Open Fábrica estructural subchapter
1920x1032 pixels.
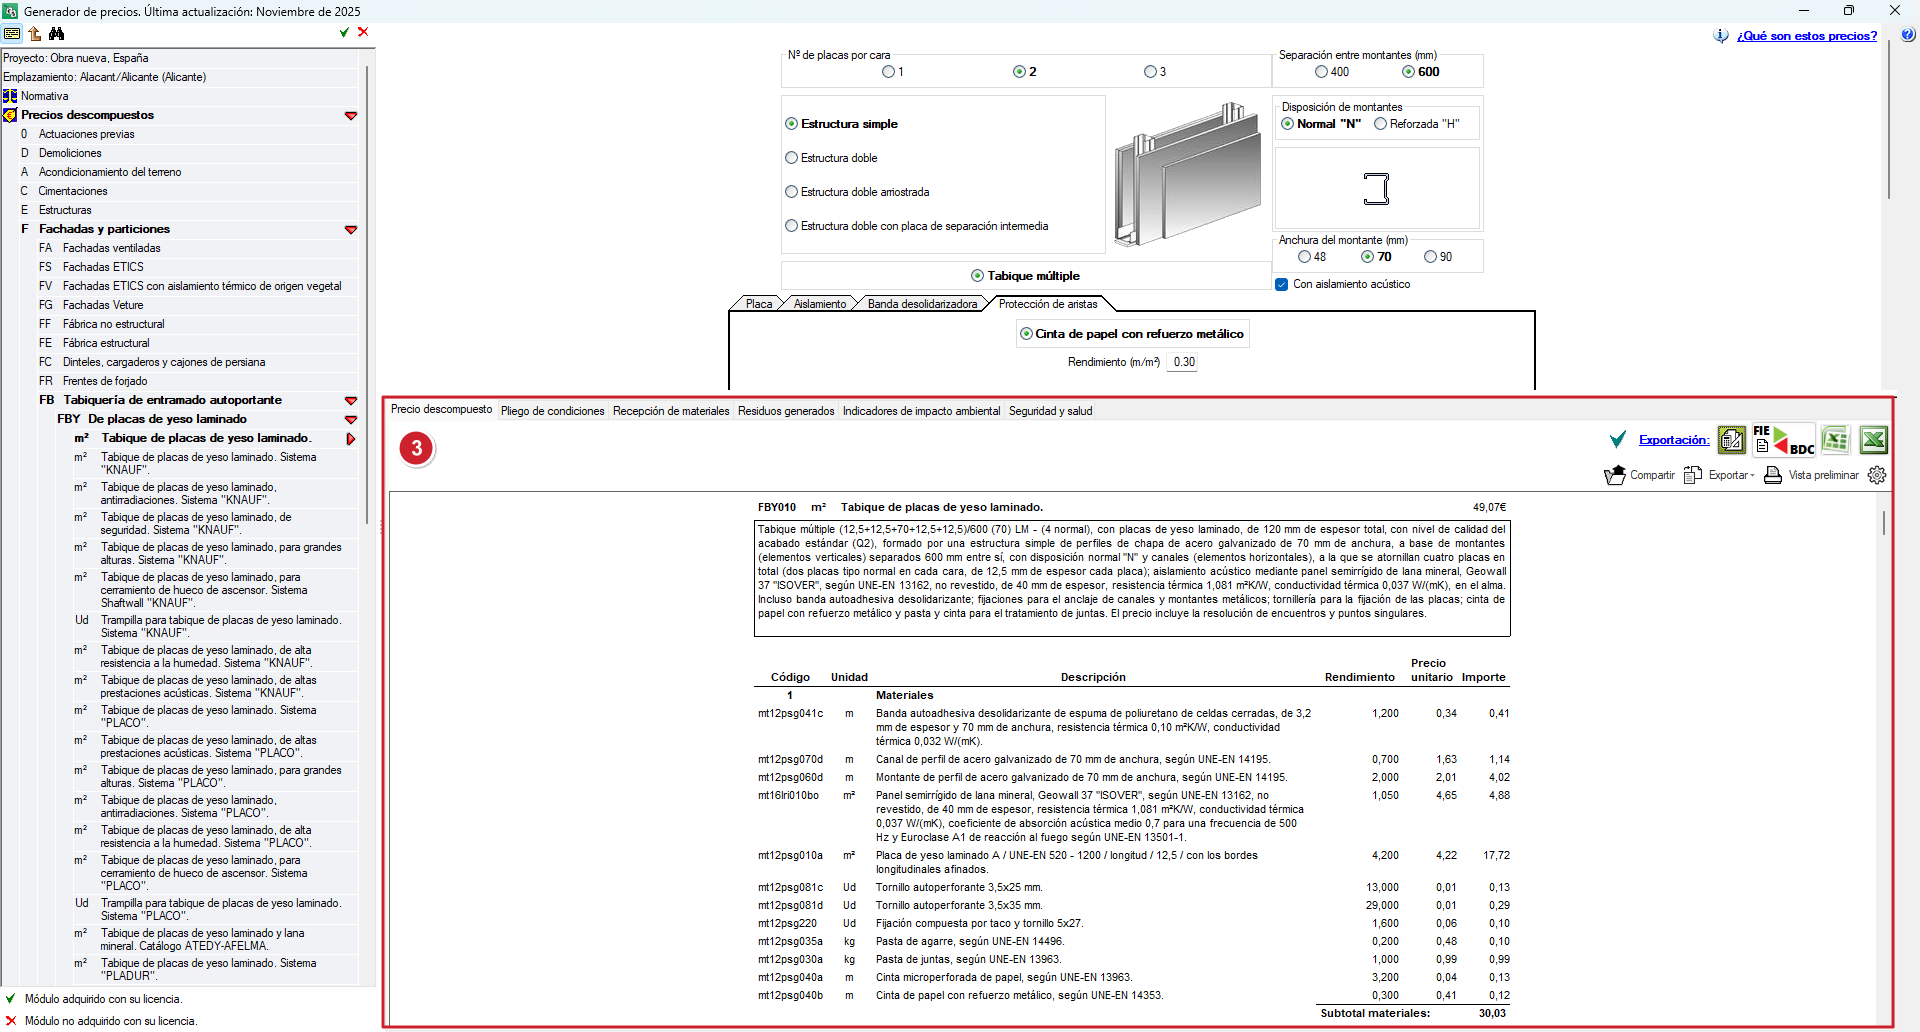106,343
